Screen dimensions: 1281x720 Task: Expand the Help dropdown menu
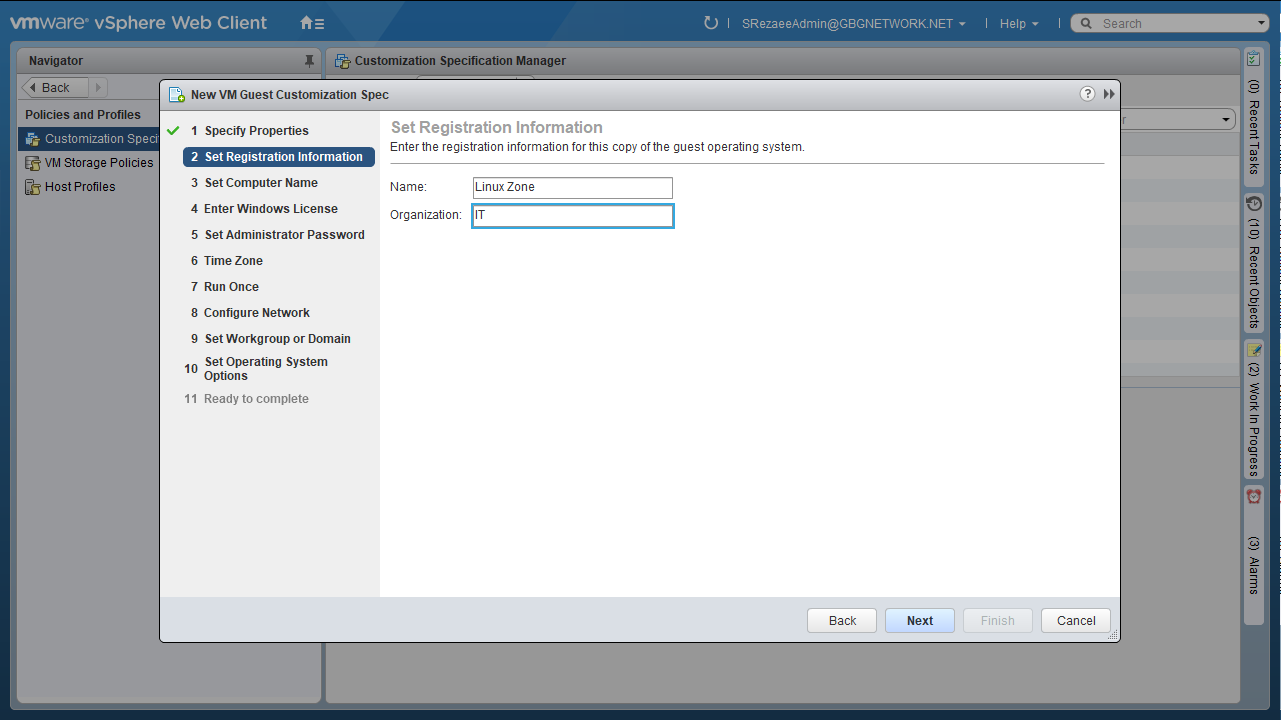[1018, 24]
